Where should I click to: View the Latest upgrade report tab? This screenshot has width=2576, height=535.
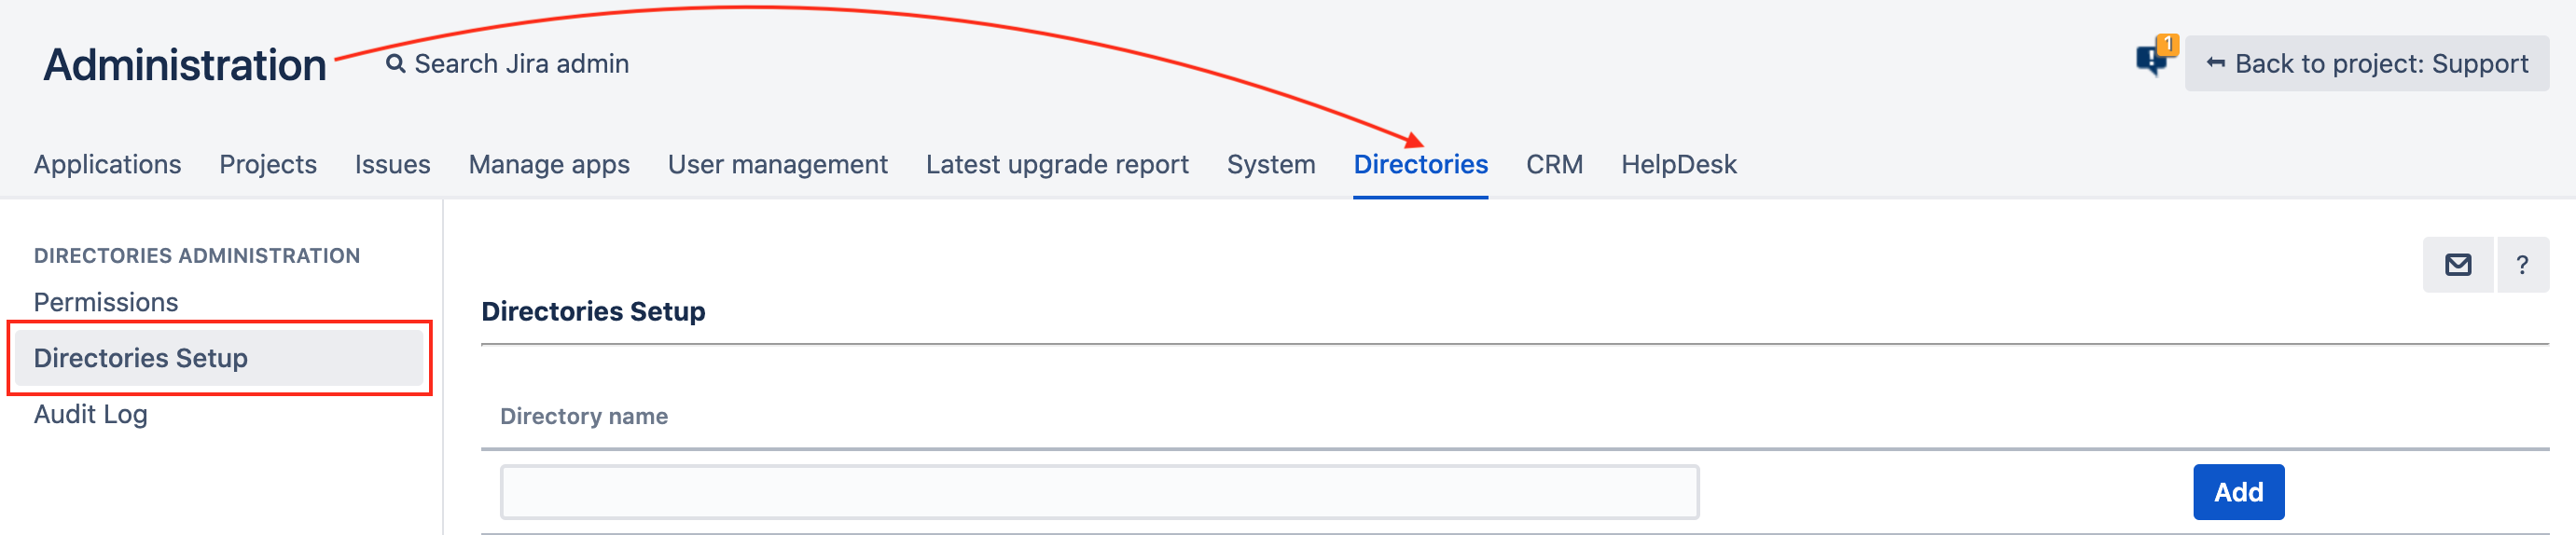click(1057, 164)
